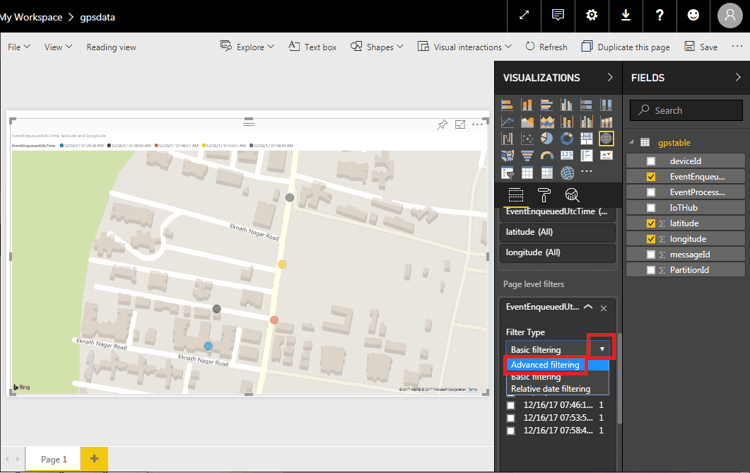750x473 pixels.
Task: Select the matrix visualization
Action: pyautogui.click(x=547, y=173)
